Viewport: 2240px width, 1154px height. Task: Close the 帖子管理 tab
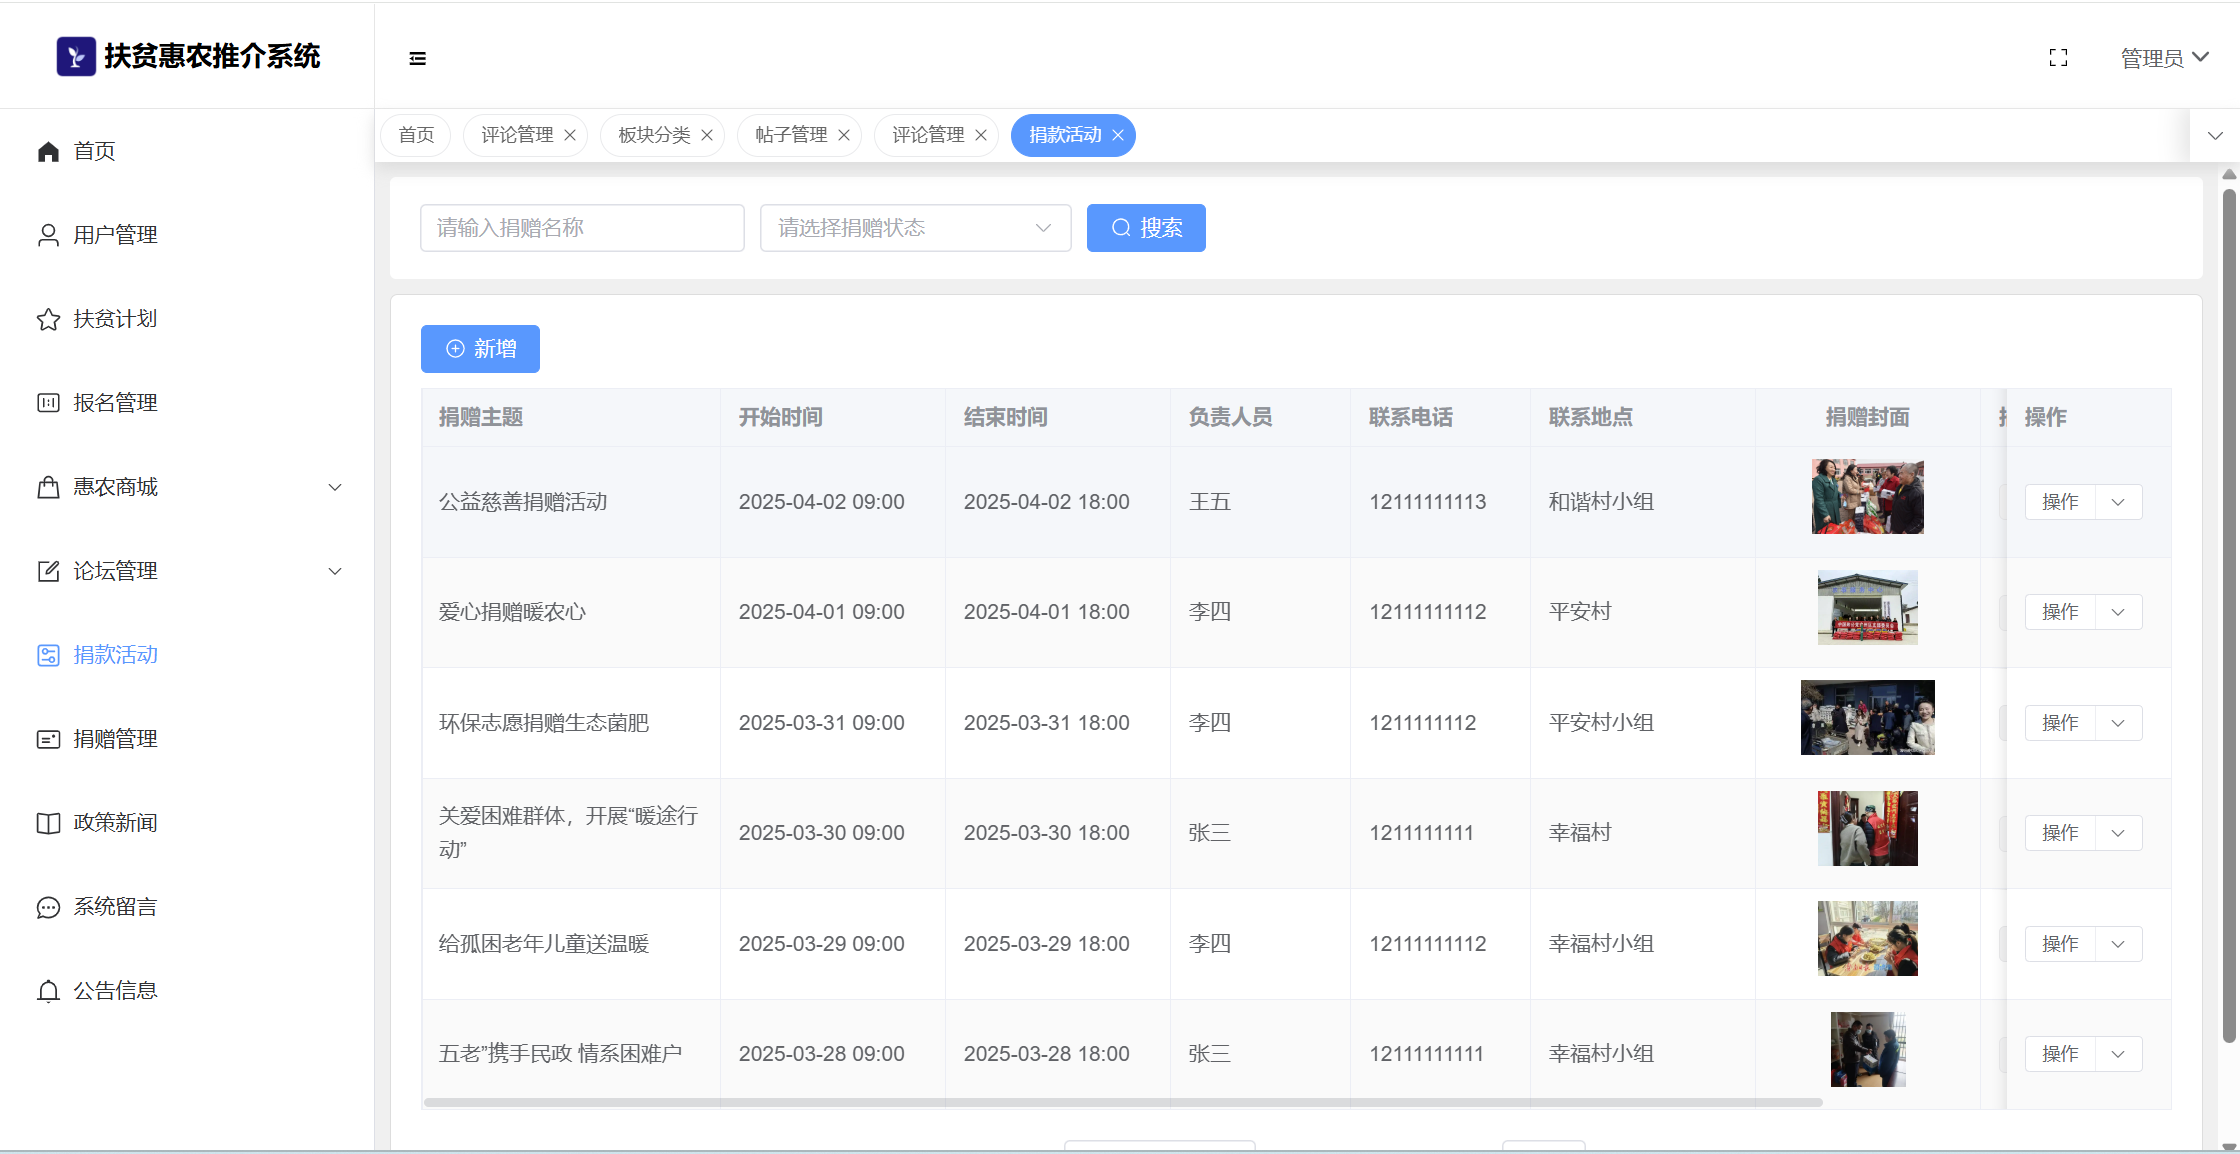coord(844,135)
